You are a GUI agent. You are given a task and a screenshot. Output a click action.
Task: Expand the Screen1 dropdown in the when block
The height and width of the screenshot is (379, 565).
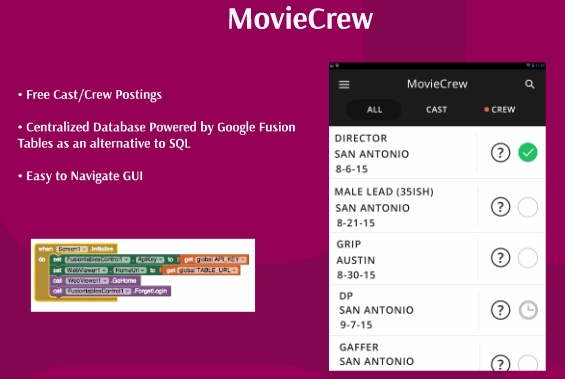coord(72,249)
